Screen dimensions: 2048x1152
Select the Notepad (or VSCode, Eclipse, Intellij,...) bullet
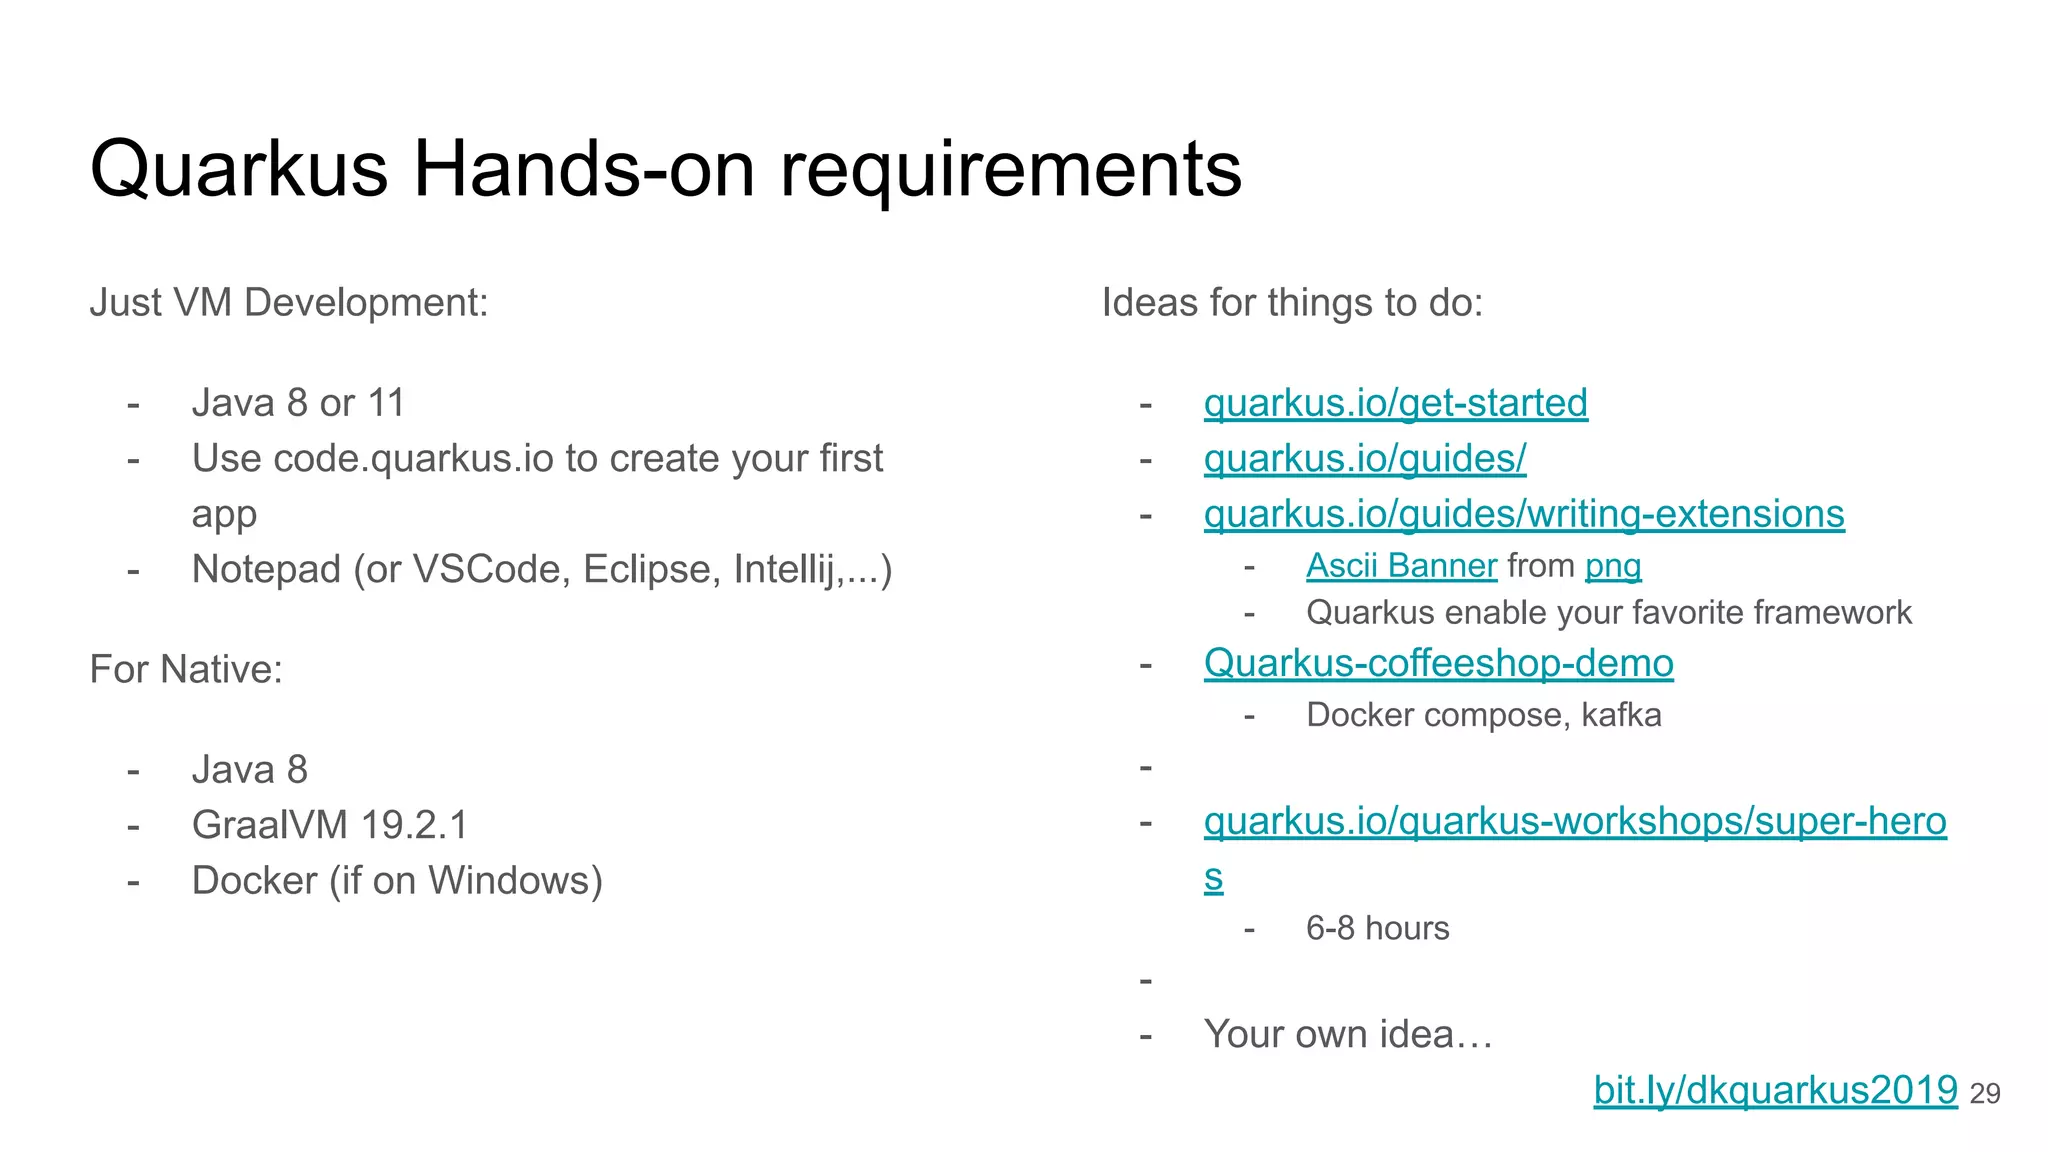coord(542,570)
